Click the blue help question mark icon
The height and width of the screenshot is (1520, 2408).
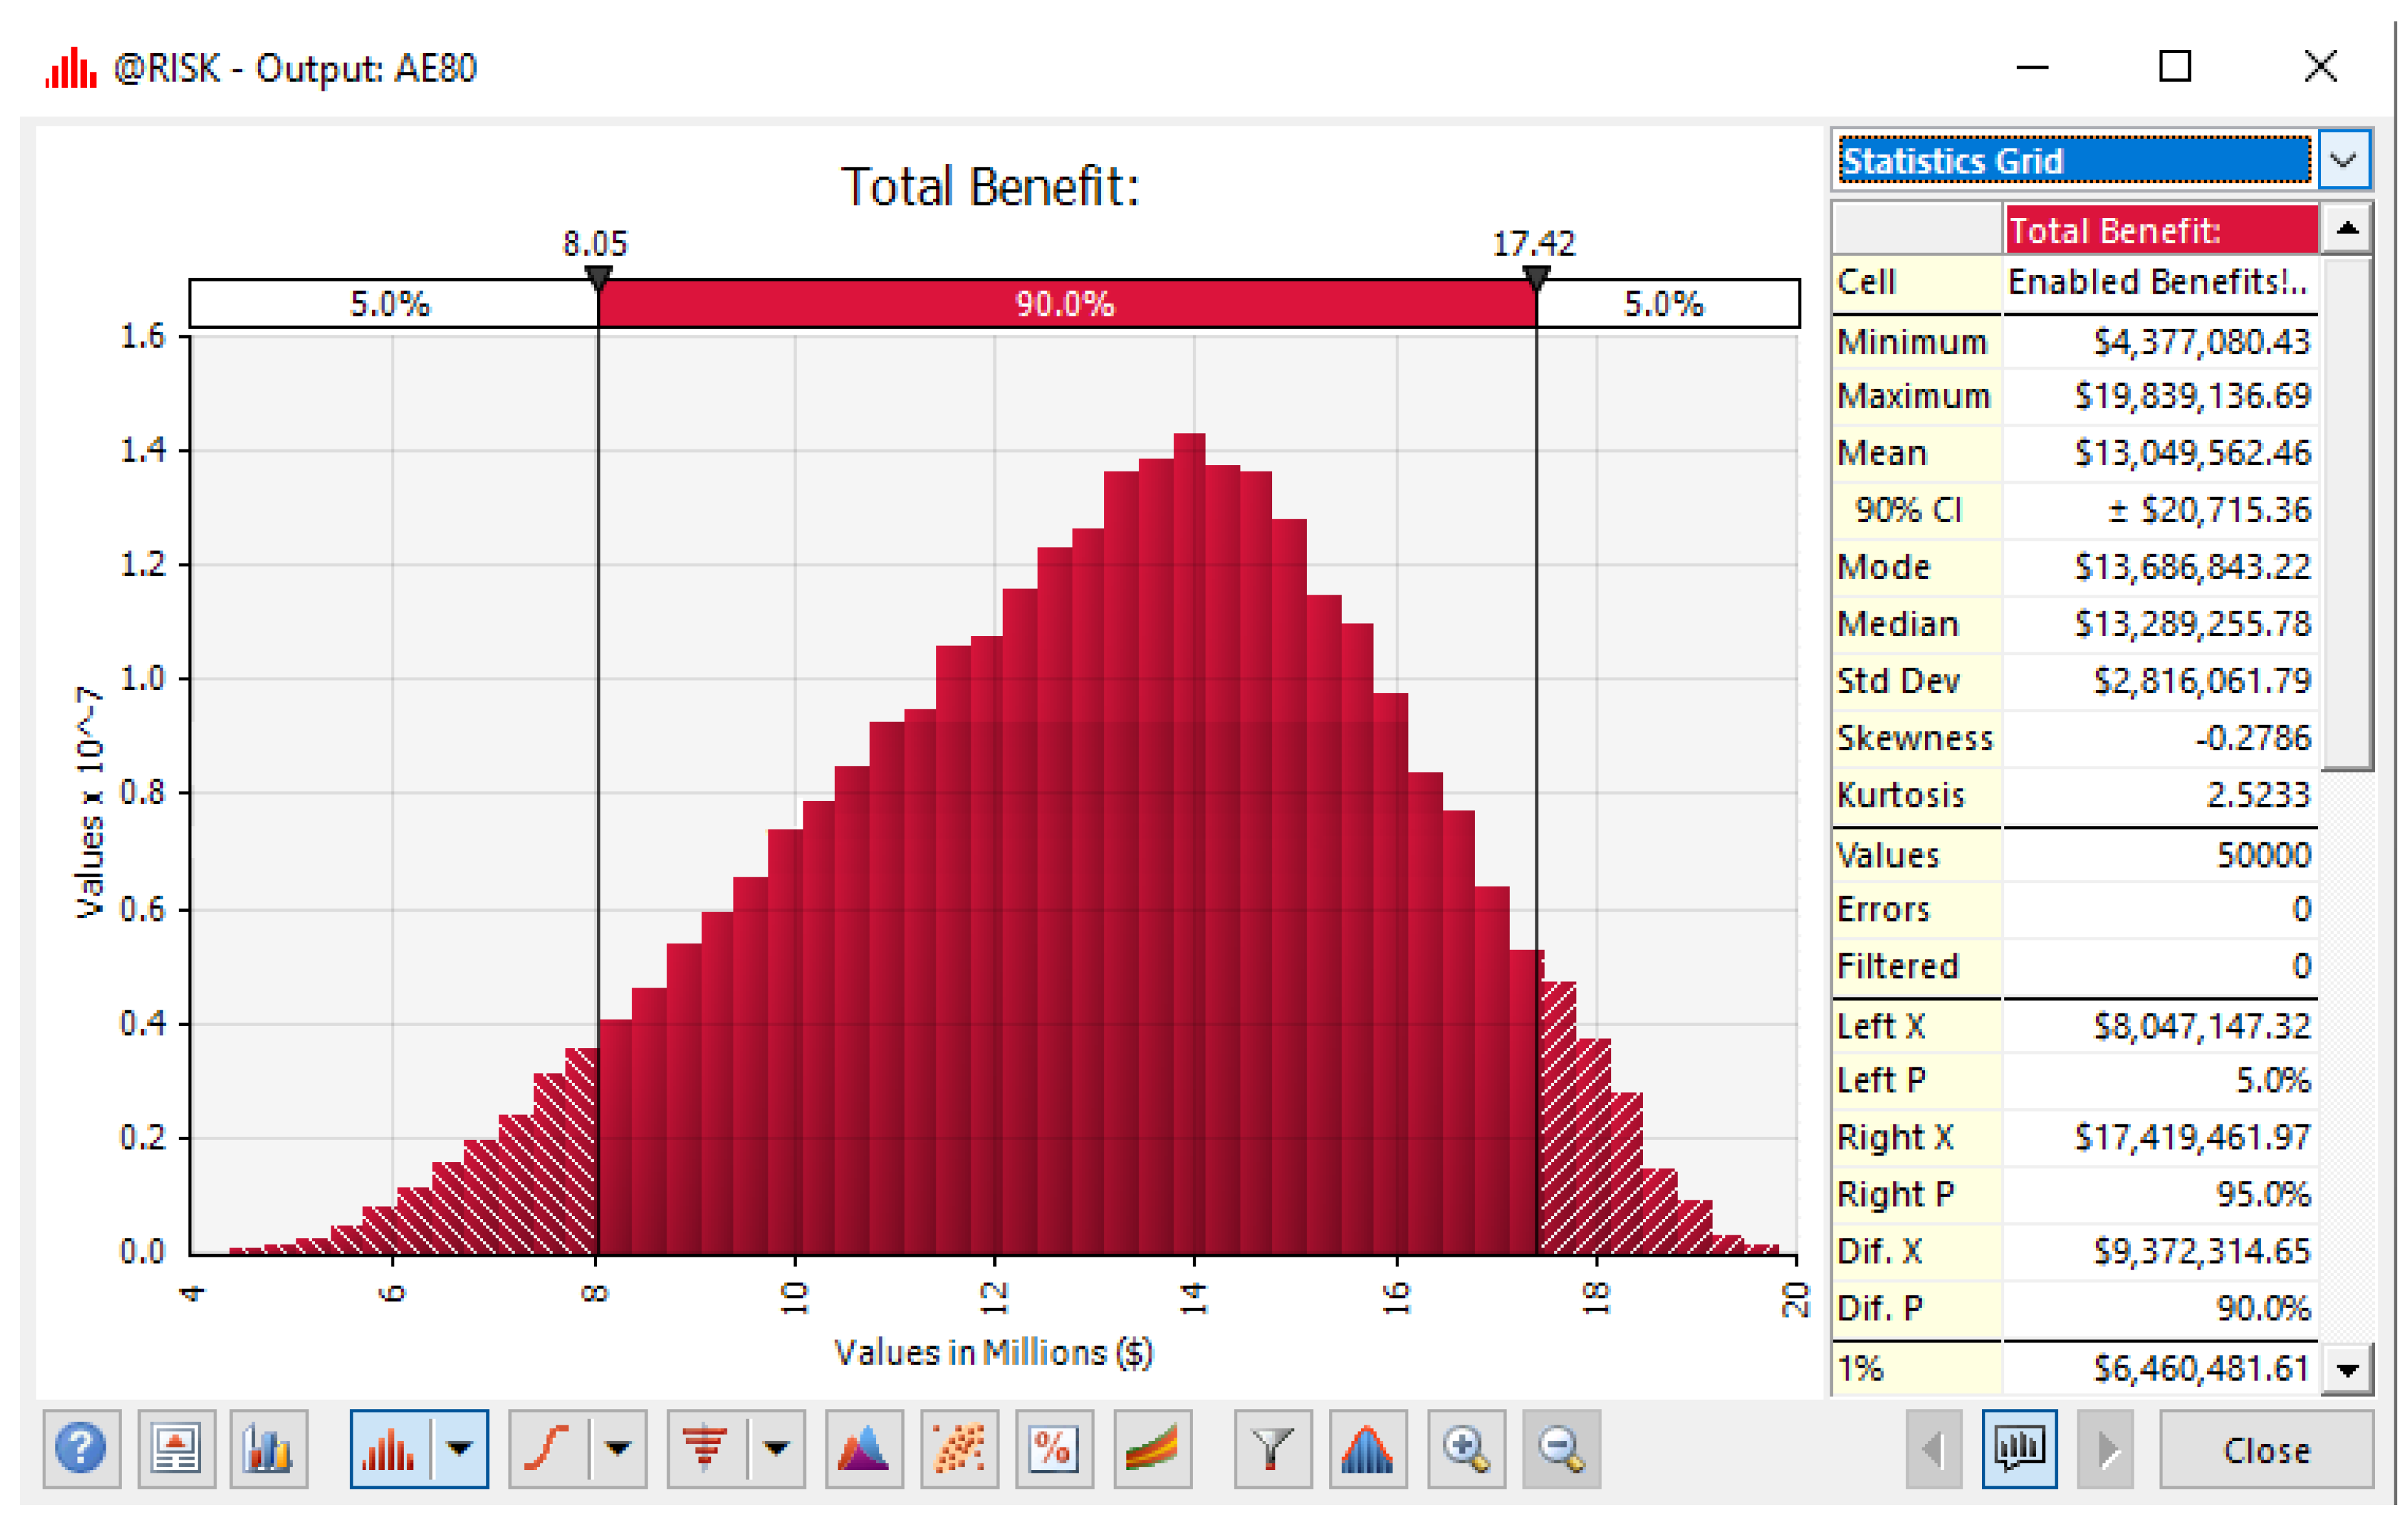(81, 1448)
